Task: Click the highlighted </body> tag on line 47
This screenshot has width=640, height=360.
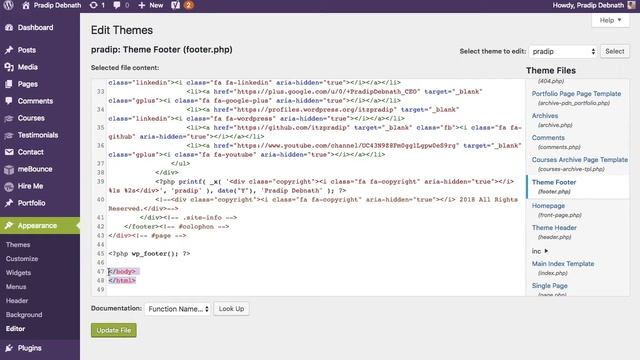Action: [122, 271]
